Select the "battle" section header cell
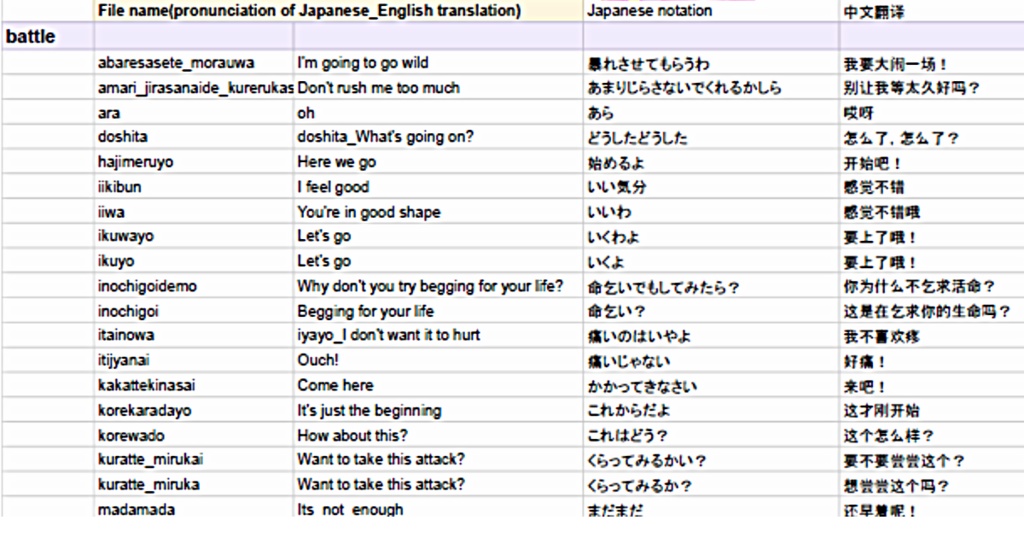The image size is (1024, 538). tap(31, 37)
